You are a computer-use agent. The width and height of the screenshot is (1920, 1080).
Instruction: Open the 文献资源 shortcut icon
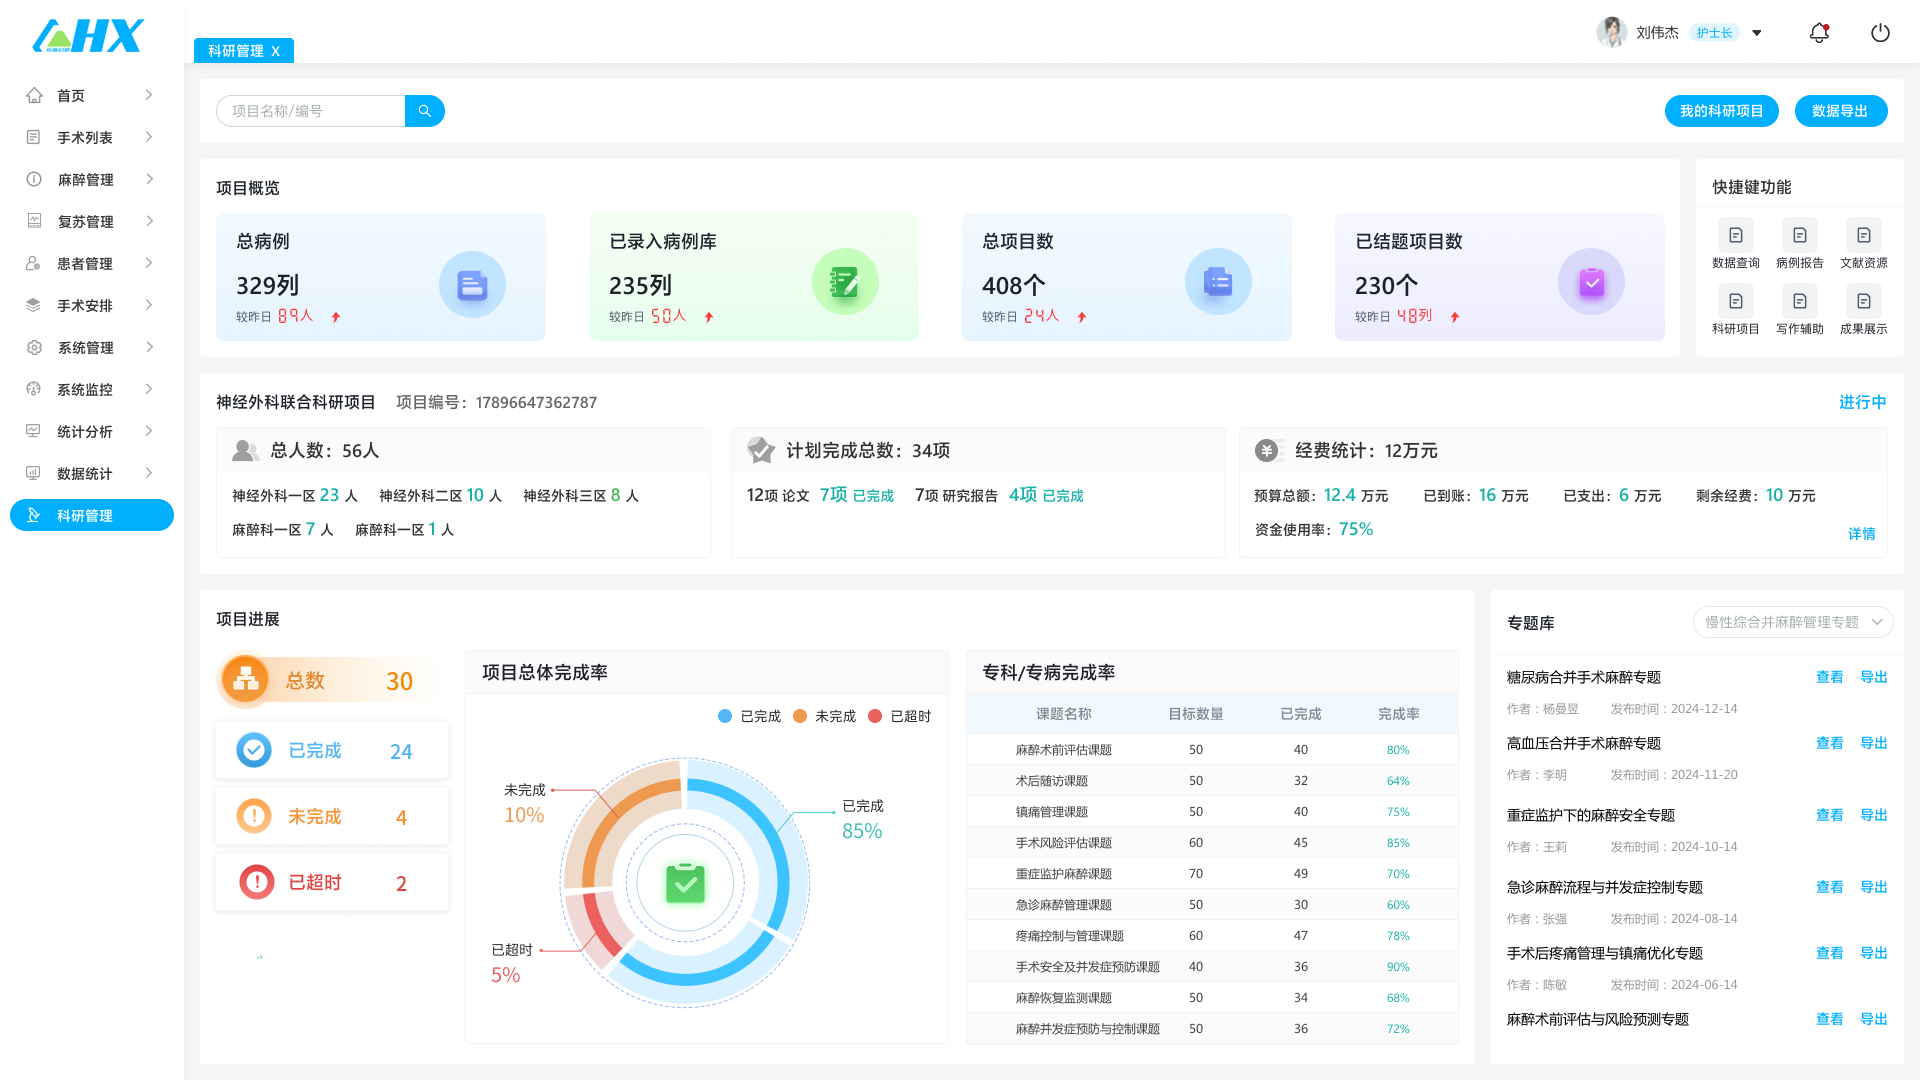[x=1863, y=236]
